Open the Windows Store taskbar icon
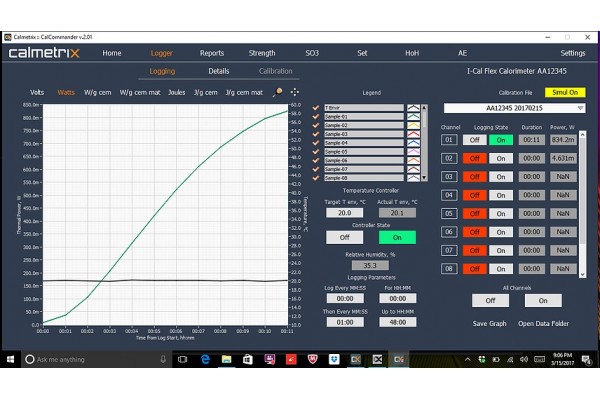 [x=248, y=359]
